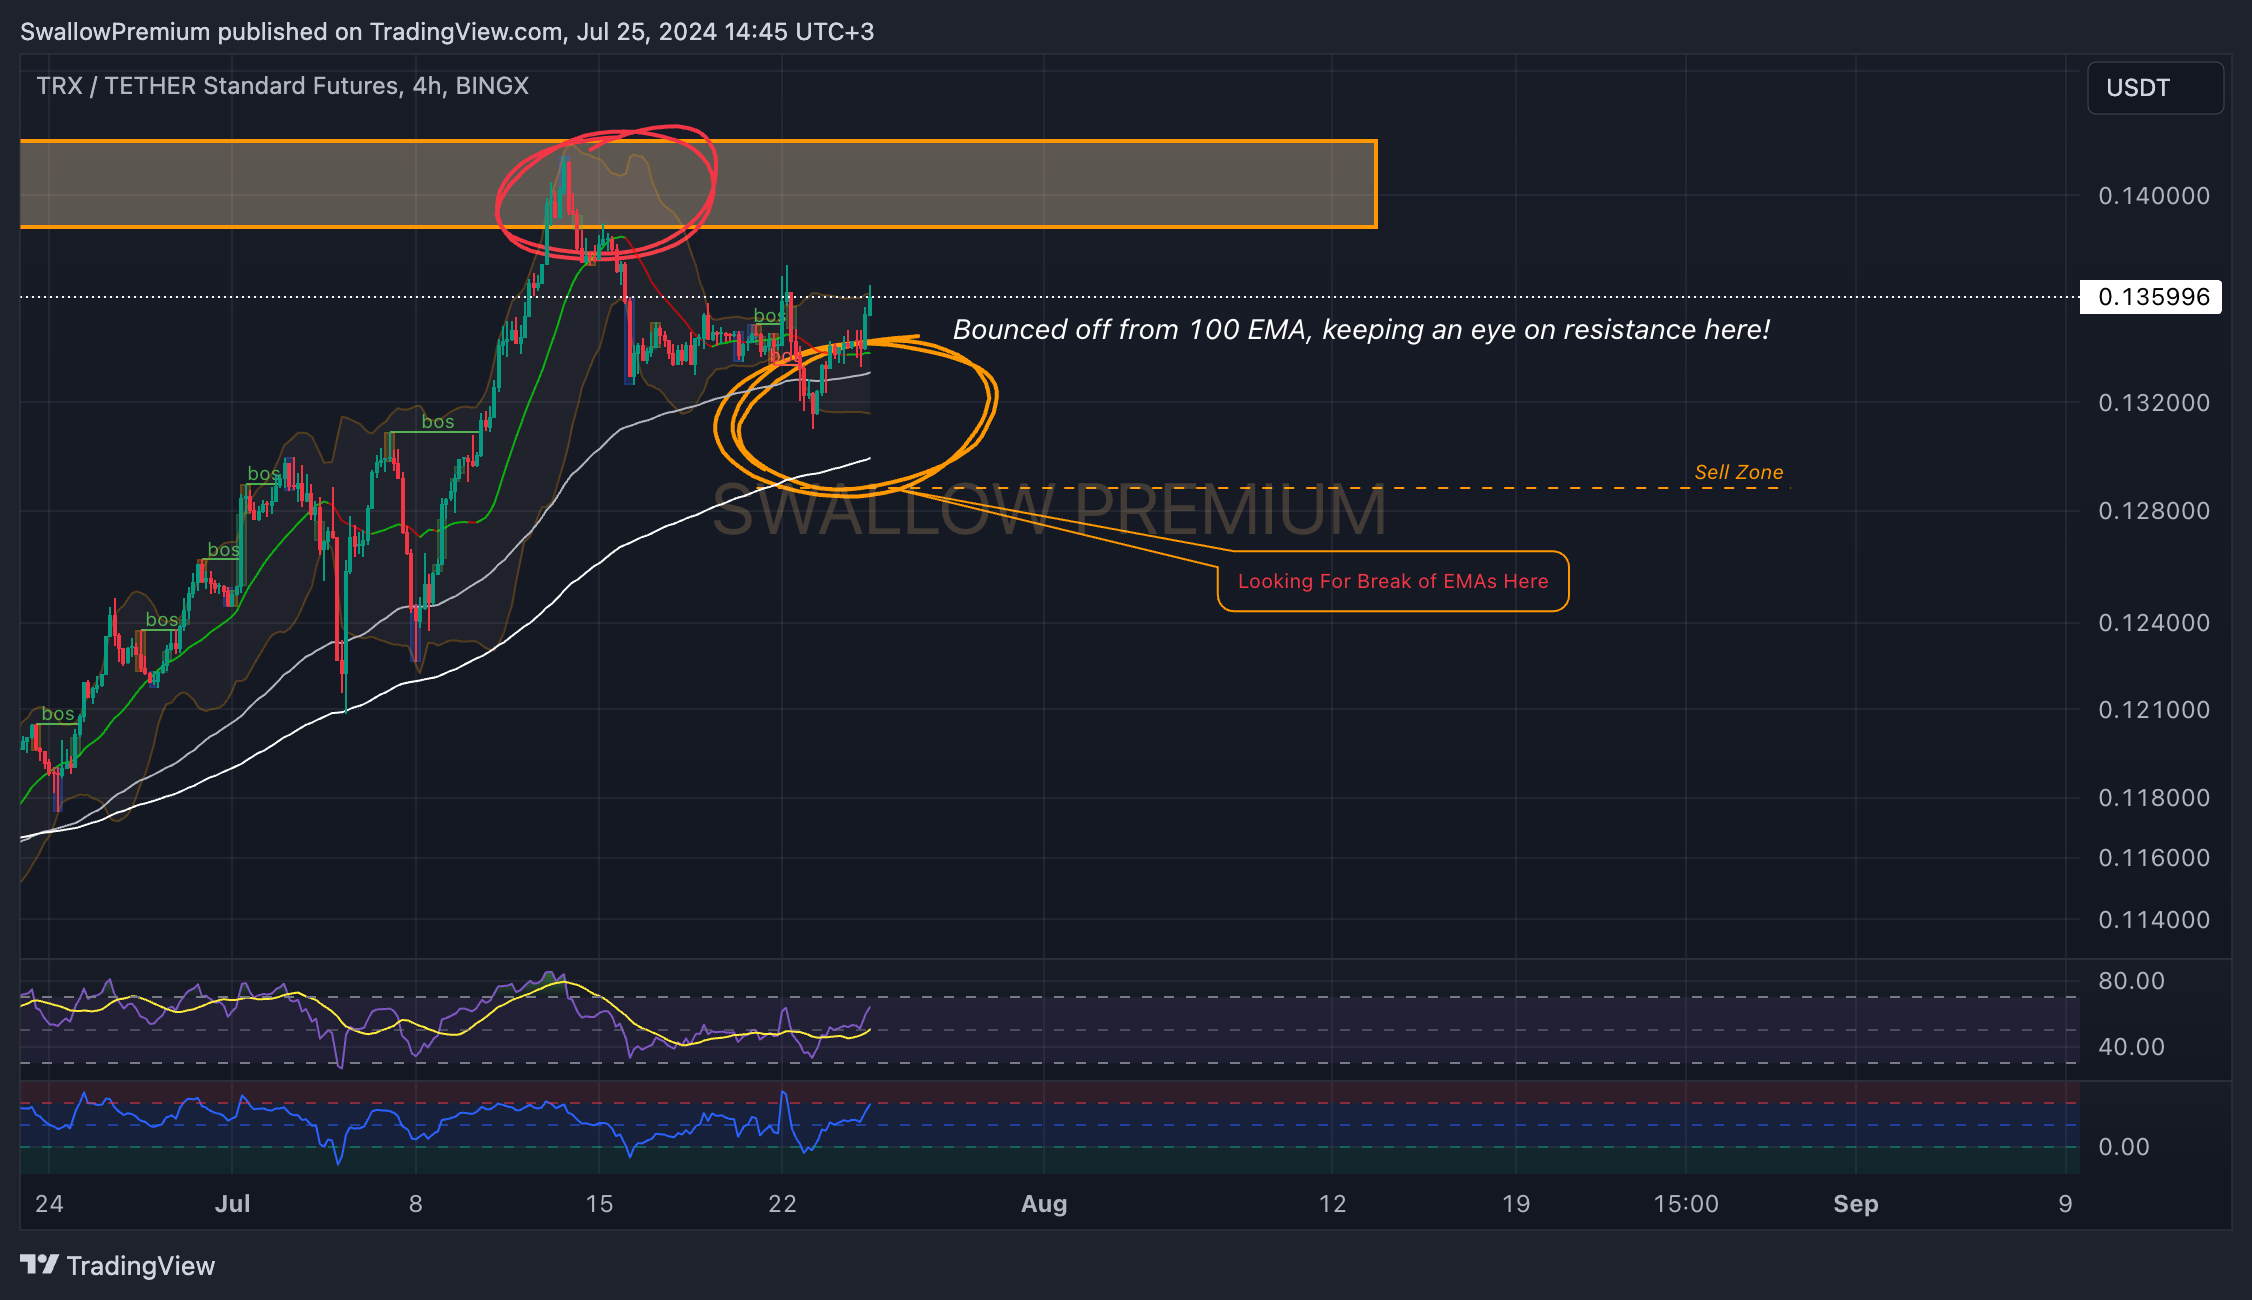Click the 12 date label on time axis
Screen dimensions: 2252x1300
tap(1332, 1204)
